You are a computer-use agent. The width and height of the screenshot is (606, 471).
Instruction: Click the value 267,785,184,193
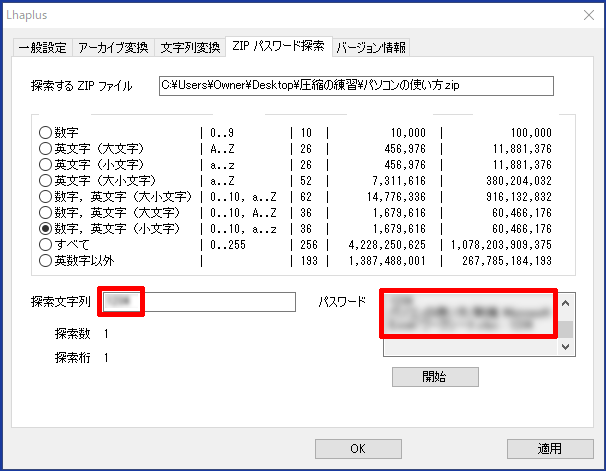(507, 261)
